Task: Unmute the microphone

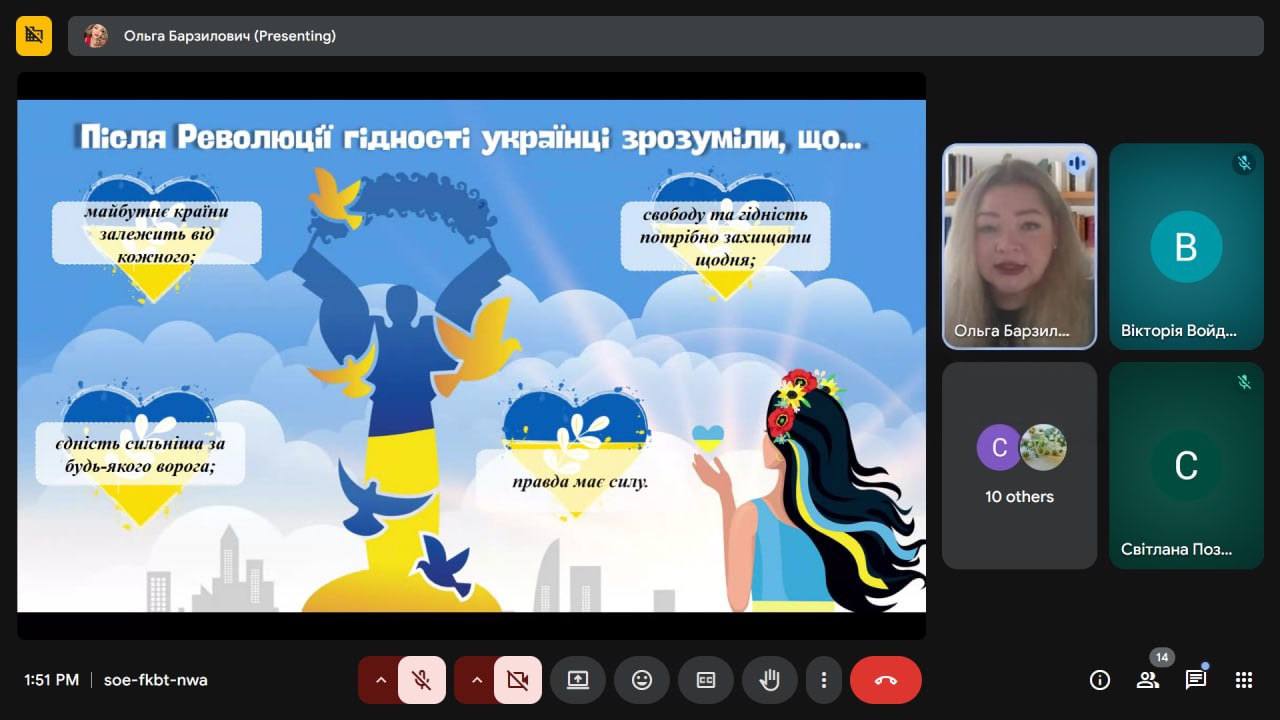Action: click(x=422, y=680)
